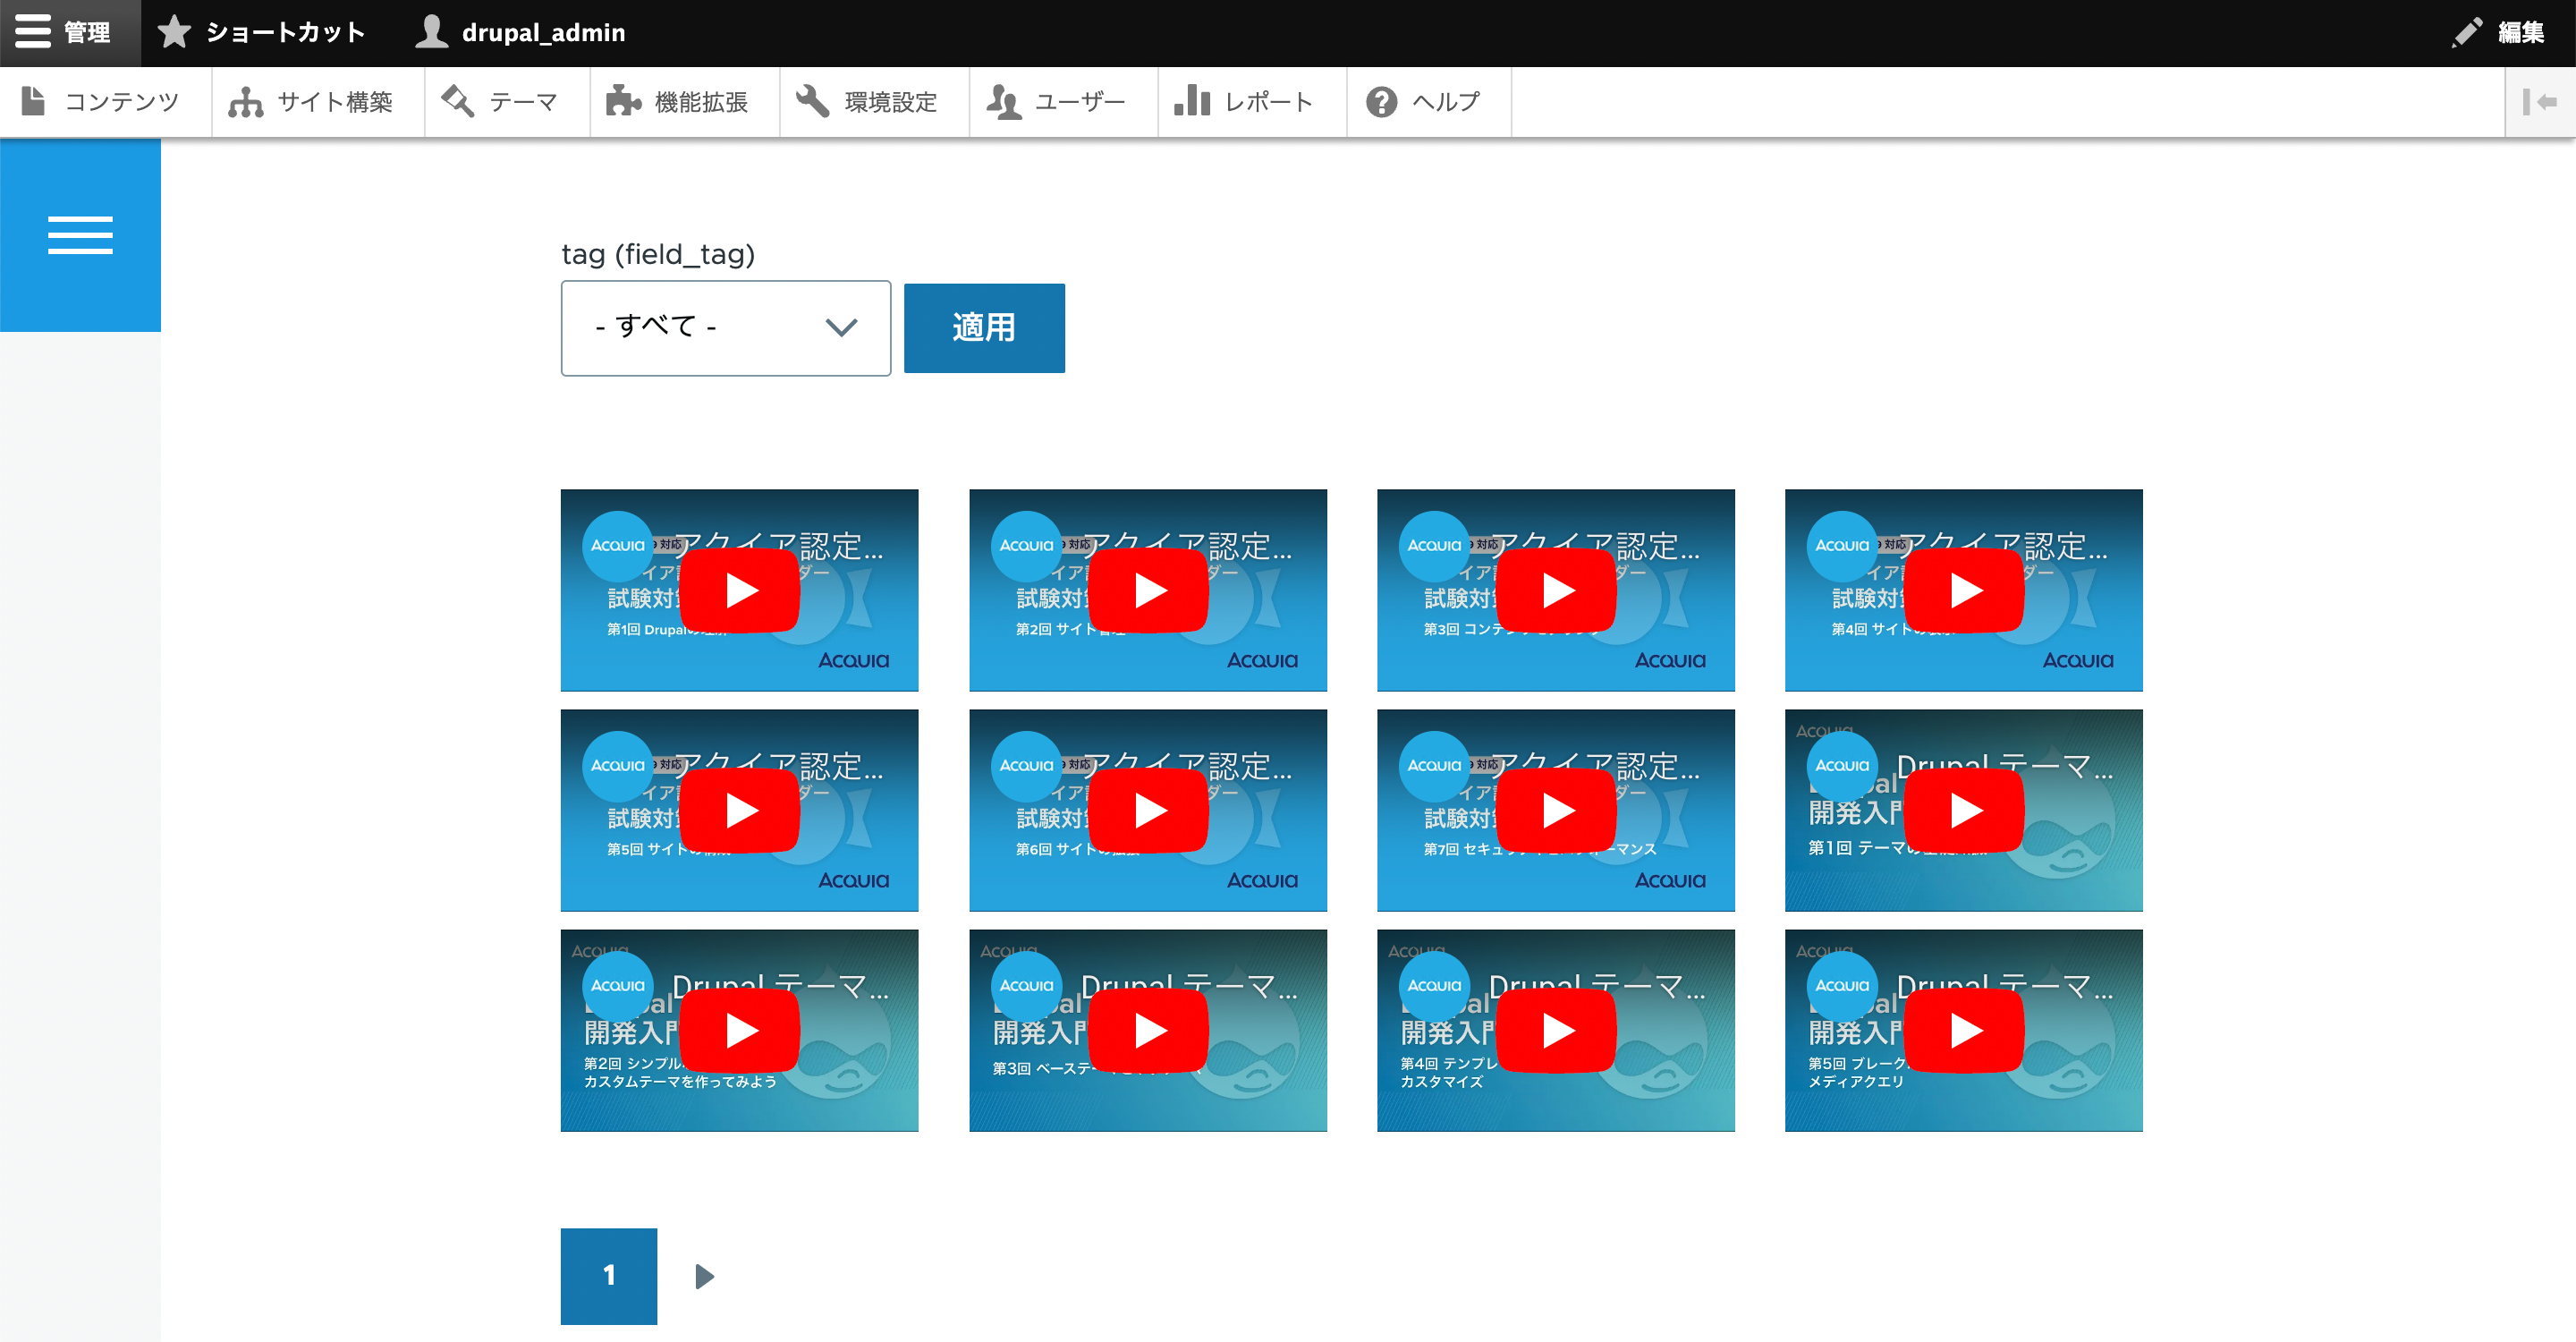The width and height of the screenshot is (2576, 1342).
Task: Click Acquia channel icon on テーマ 第5回 video
Action: pos(1842,986)
